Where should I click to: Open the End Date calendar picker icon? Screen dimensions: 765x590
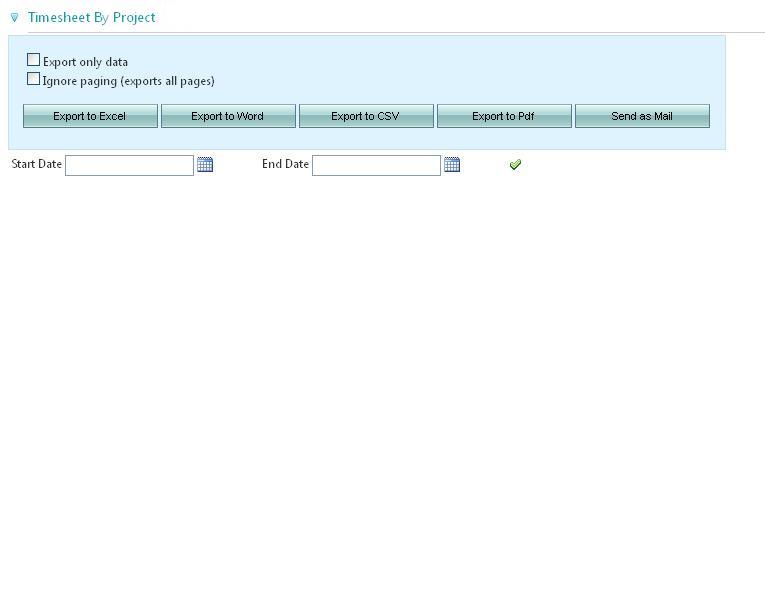tap(452, 165)
